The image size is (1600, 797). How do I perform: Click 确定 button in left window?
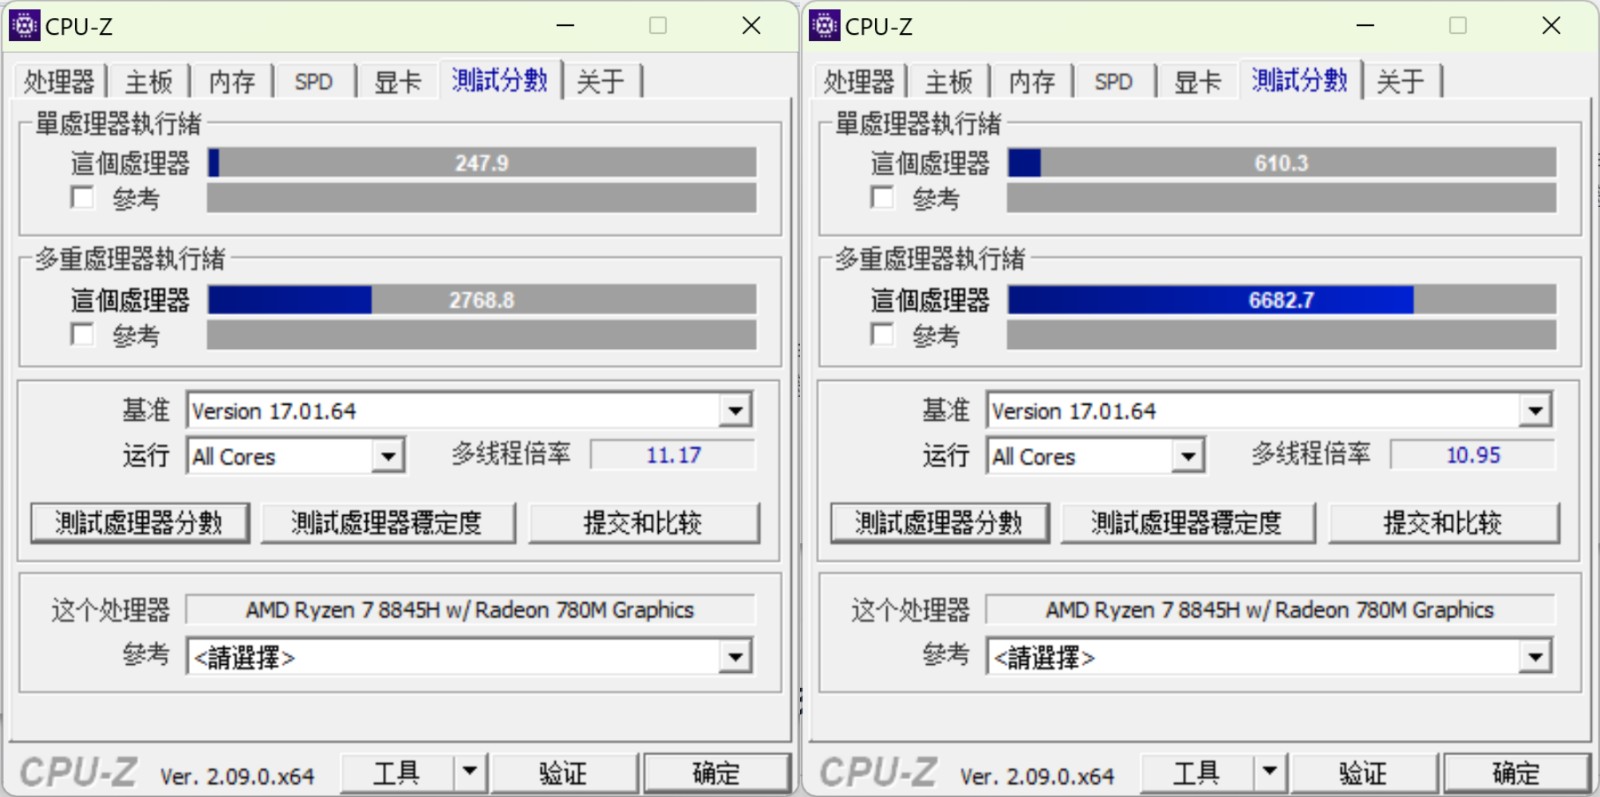coord(716,772)
